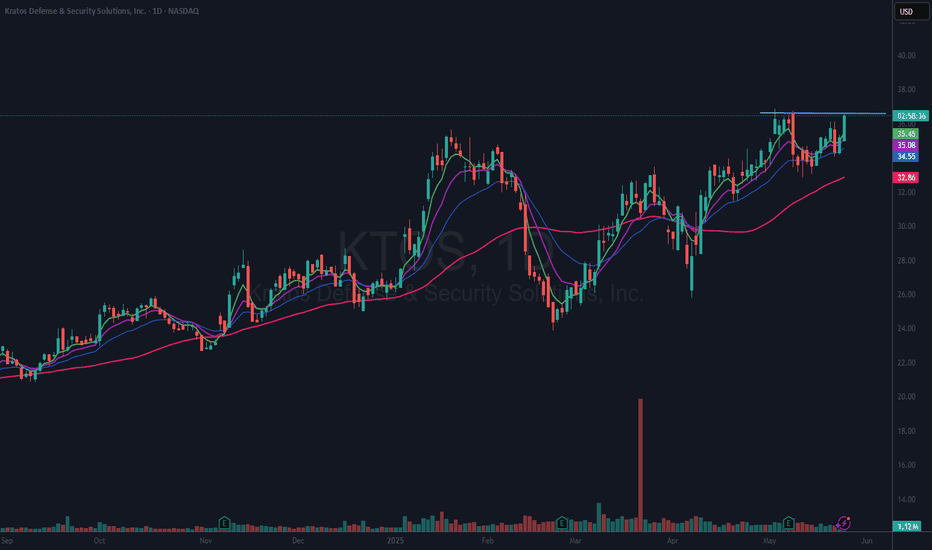
Task: Select the blue horizontal resistance line
Action: tap(823, 113)
